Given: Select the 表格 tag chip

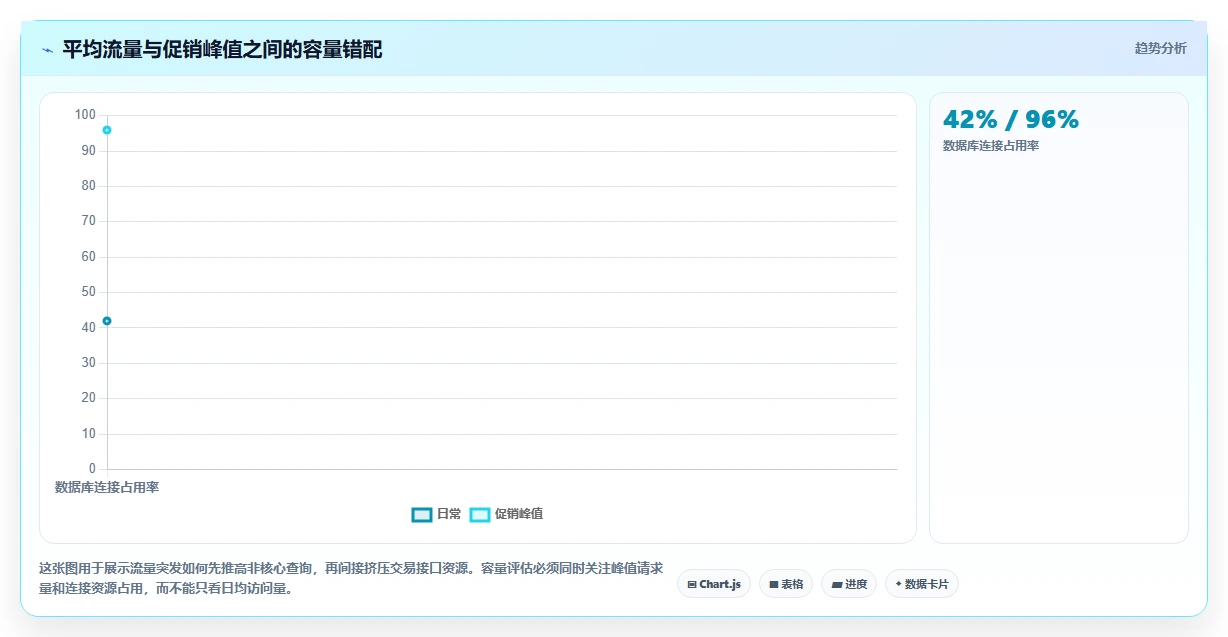Looking at the screenshot, I should (x=786, y=584).
